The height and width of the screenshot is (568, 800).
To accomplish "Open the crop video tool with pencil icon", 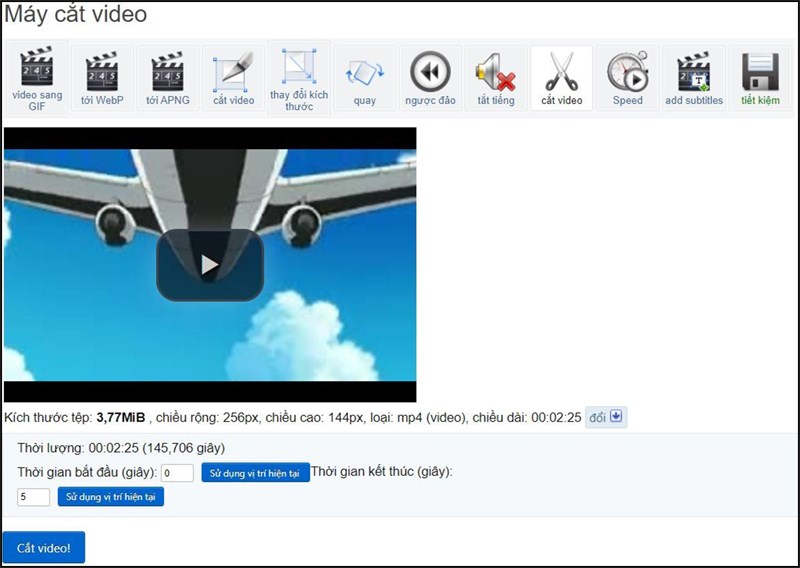I will click(x=233, y=78).
